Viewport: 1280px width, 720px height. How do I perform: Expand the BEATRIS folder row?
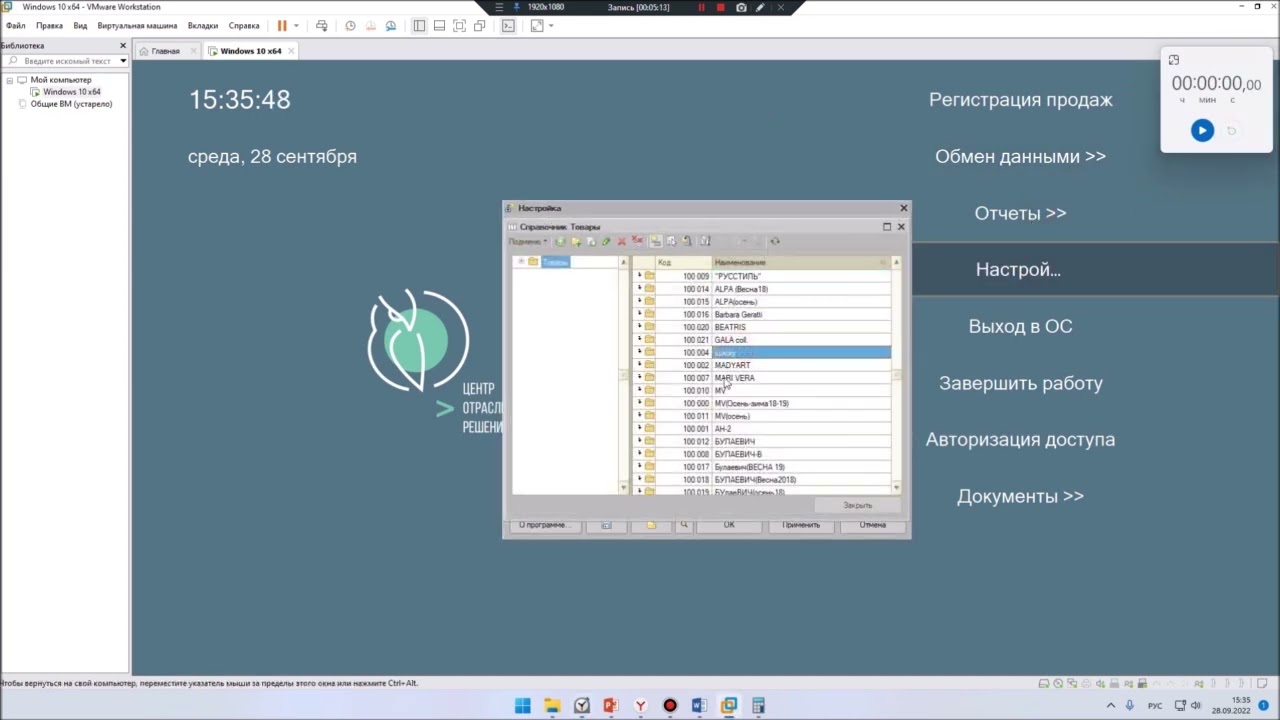(x=639, y=327)
